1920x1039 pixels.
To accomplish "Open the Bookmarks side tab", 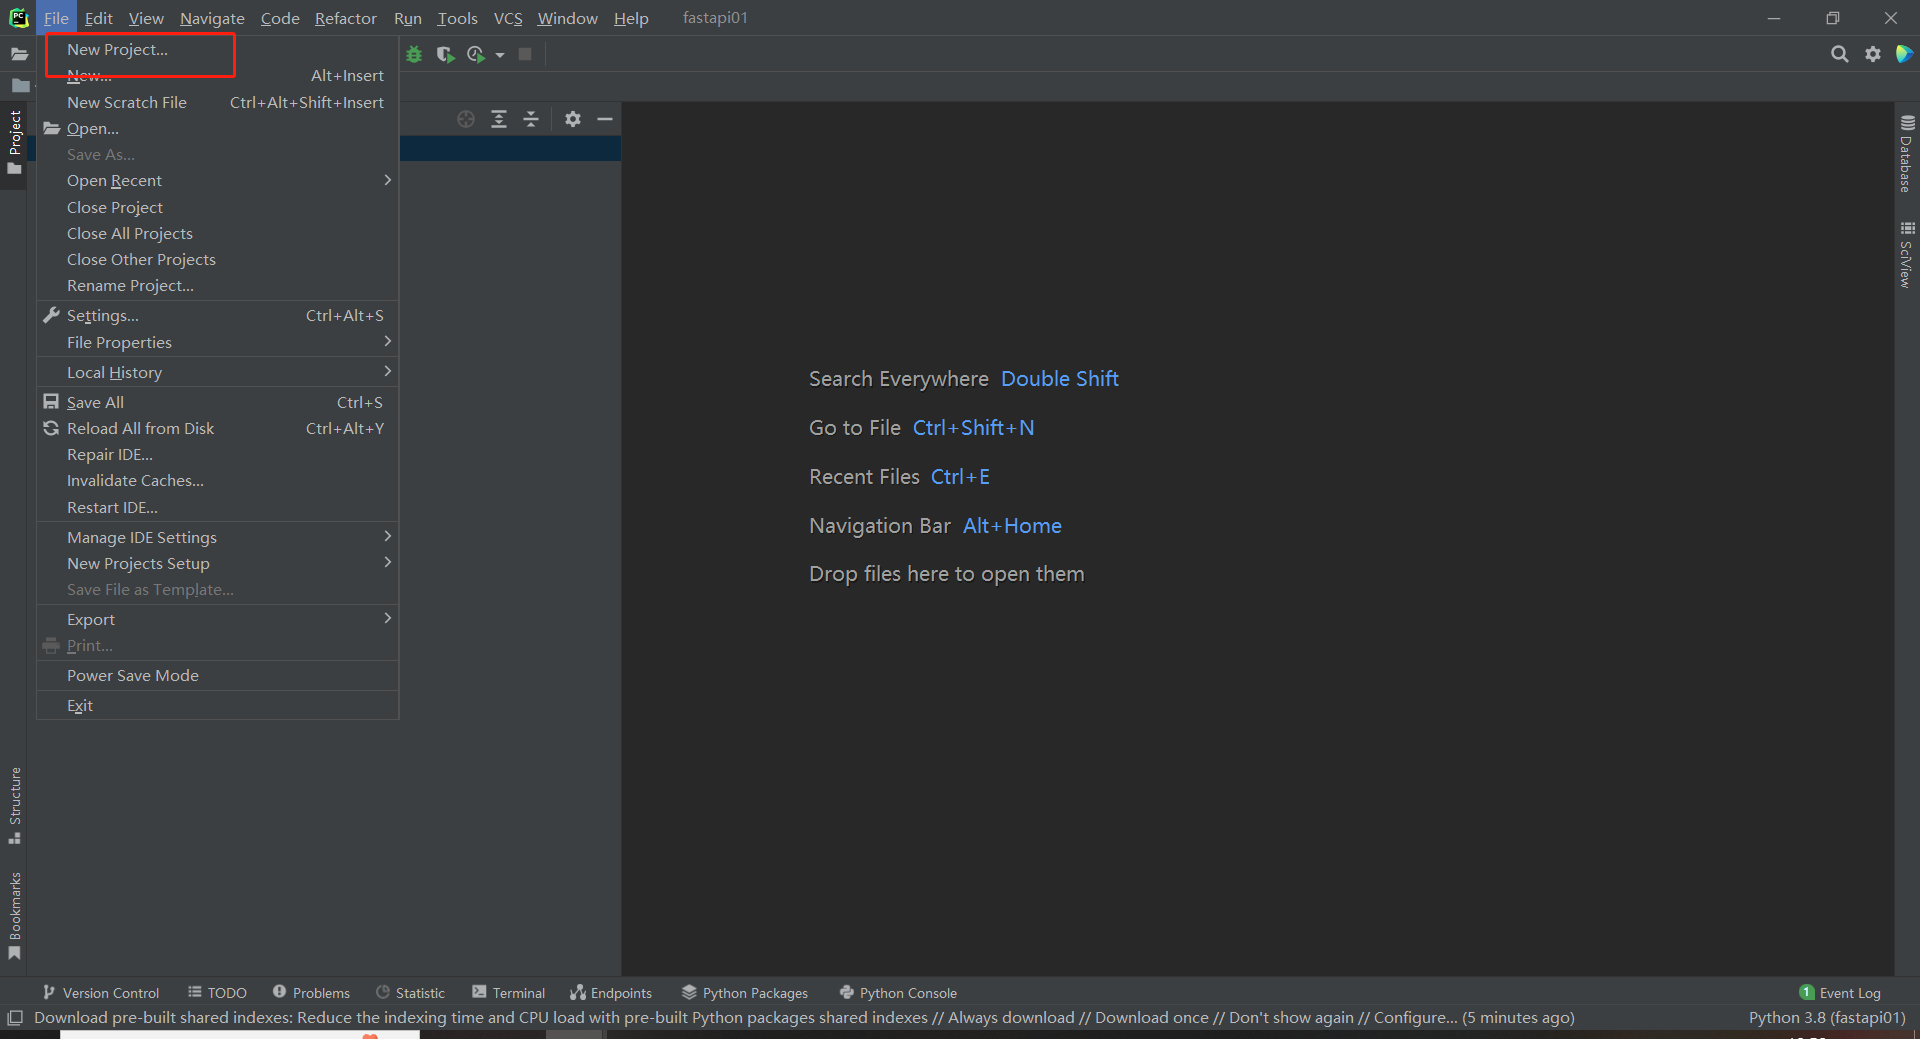I will point(14,915).
